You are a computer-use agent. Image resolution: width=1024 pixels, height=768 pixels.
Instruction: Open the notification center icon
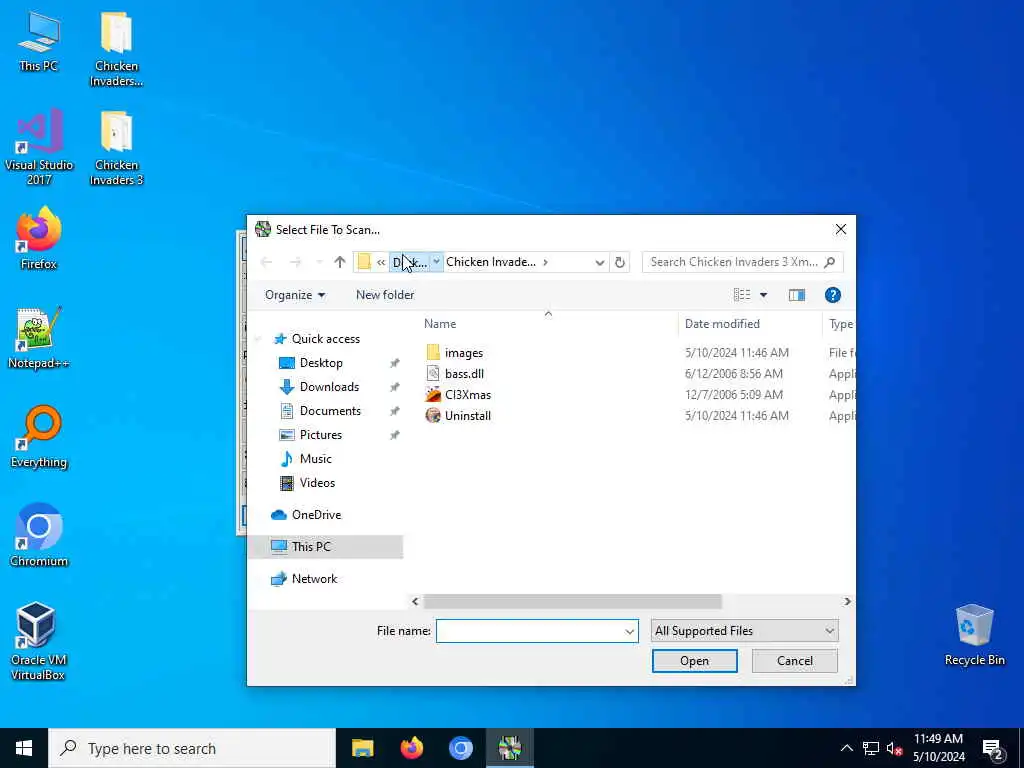[992, 748]
